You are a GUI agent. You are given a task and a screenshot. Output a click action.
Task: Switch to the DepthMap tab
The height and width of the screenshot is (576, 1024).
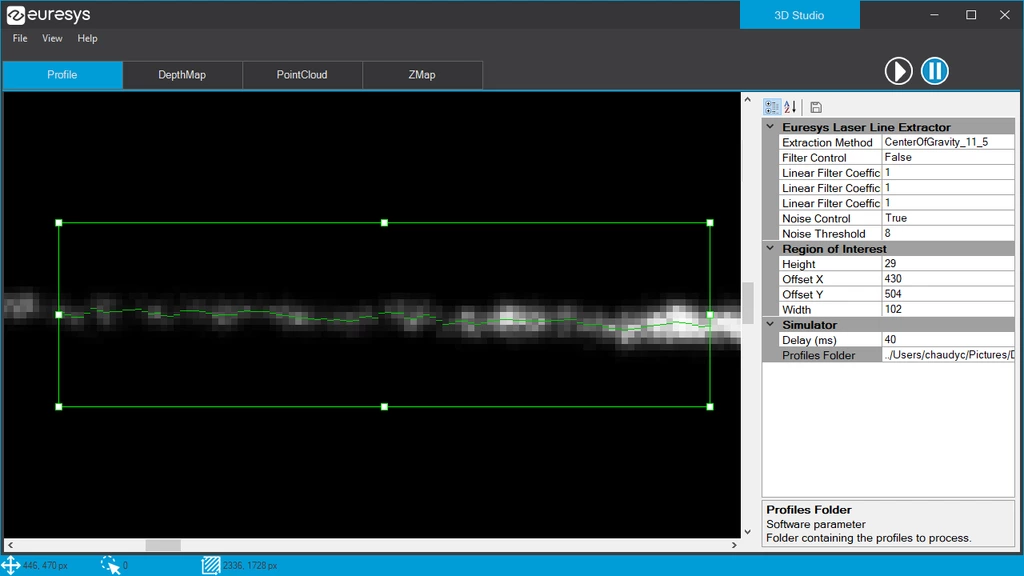click(182, 74)
